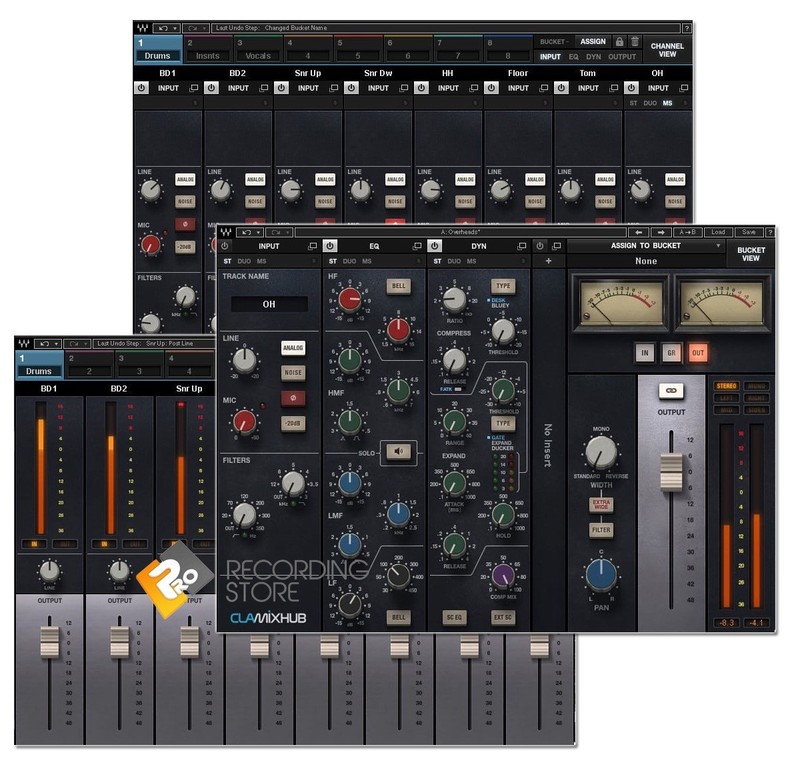This screenshot has height=765, width=800.
Task: Click the plus icon to add an insert
Action: [x=548, y=261]
